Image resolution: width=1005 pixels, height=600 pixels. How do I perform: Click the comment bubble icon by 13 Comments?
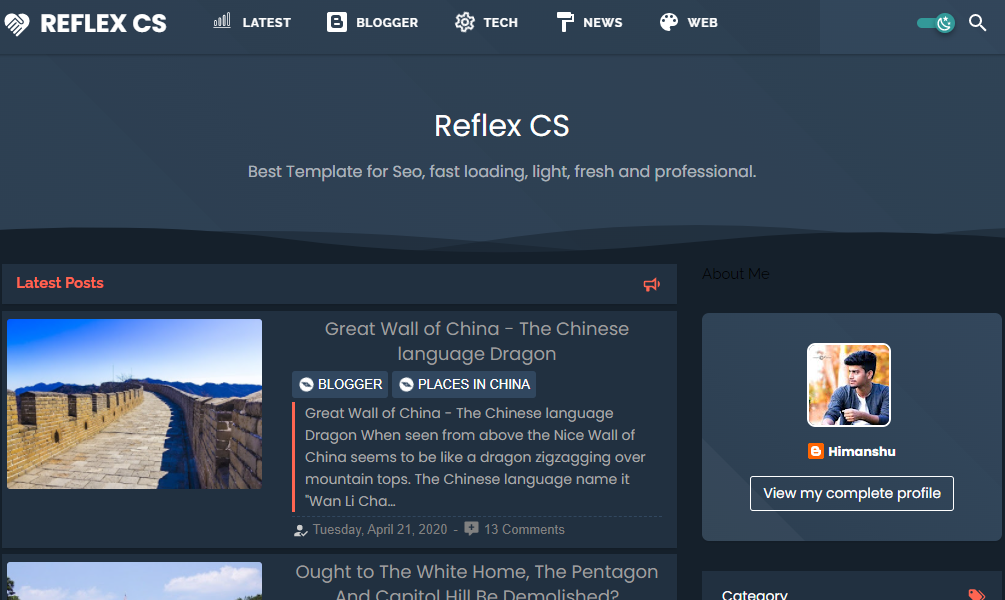tap(471, 529)
